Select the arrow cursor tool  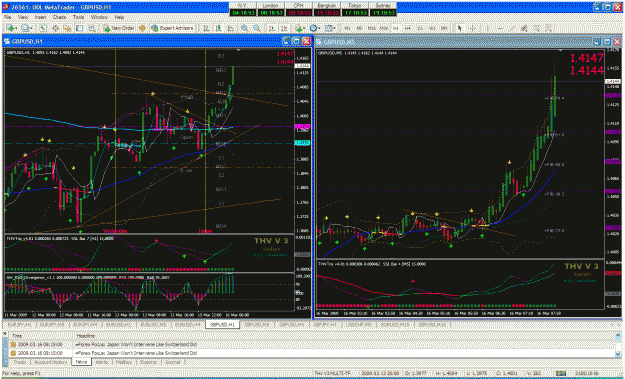(460, 28)
